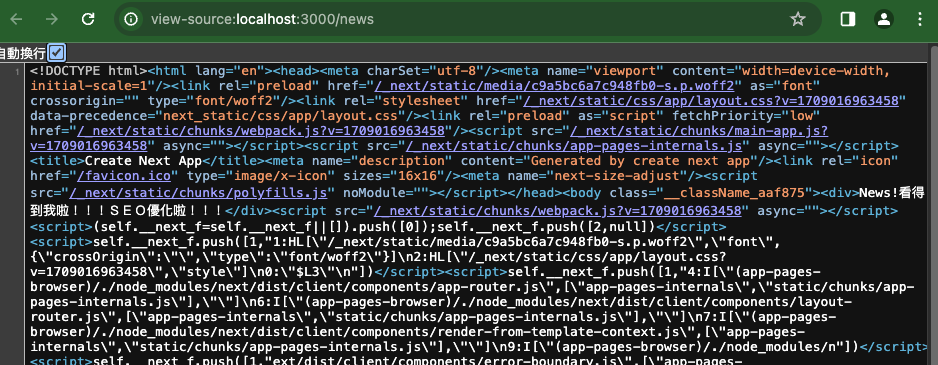This screenshot has width=938, height=365.
Task: Toggle the 自動換行 line wrap checkbox
Action: [56, 53]
